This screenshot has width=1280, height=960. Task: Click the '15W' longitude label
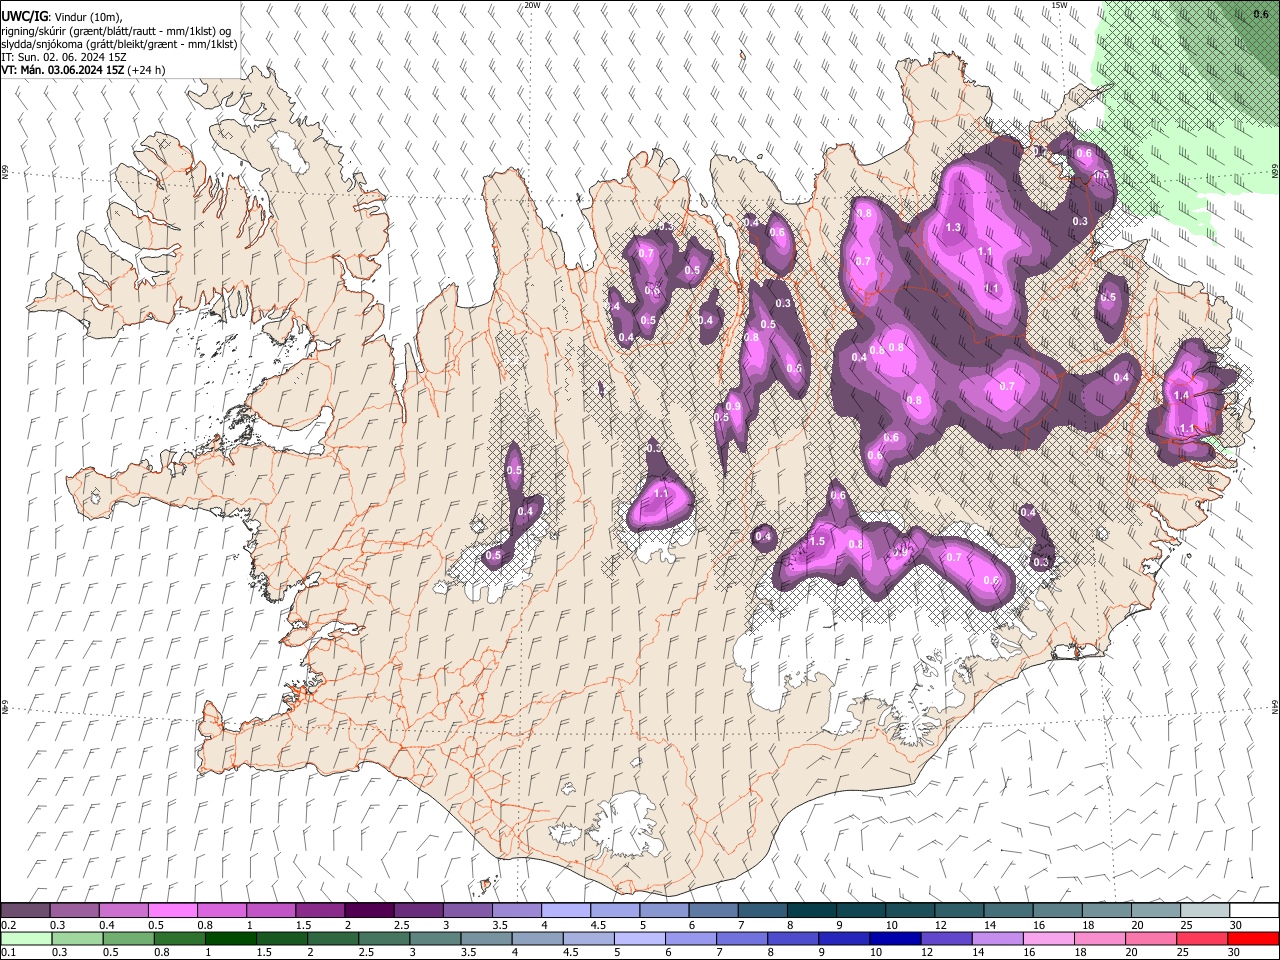[x=1059, y=5]
